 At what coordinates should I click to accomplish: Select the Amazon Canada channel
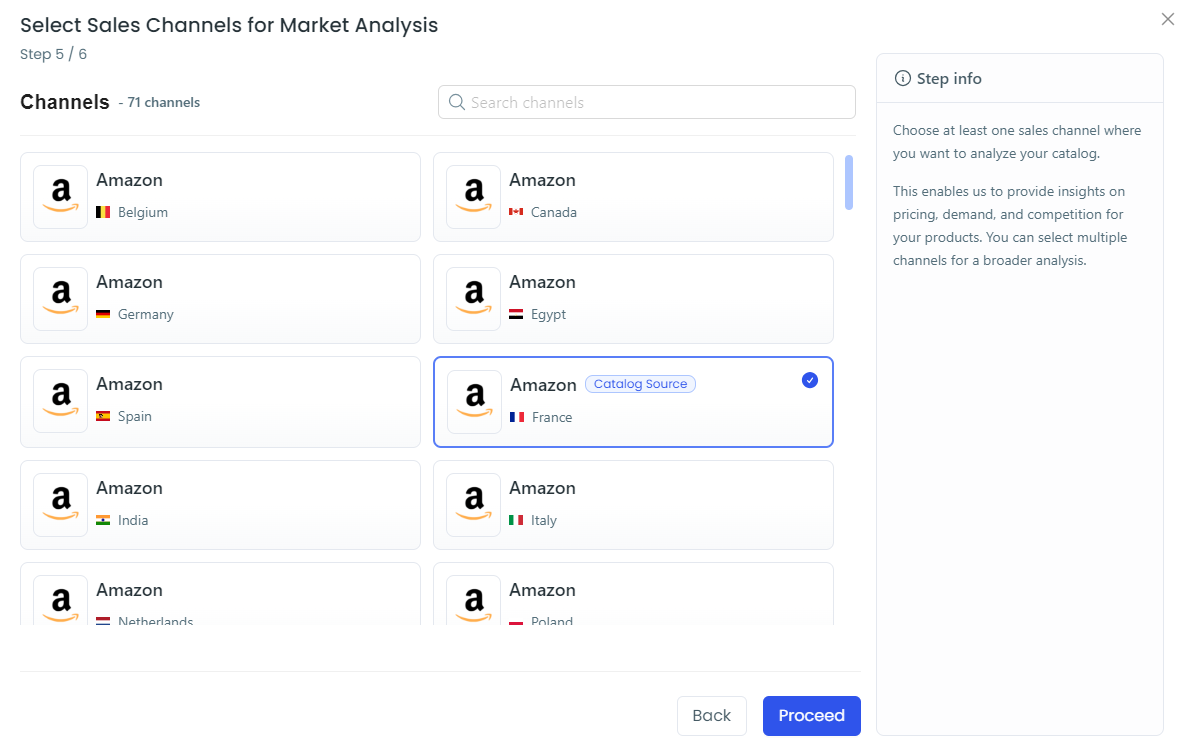click(x=634, y=197)
